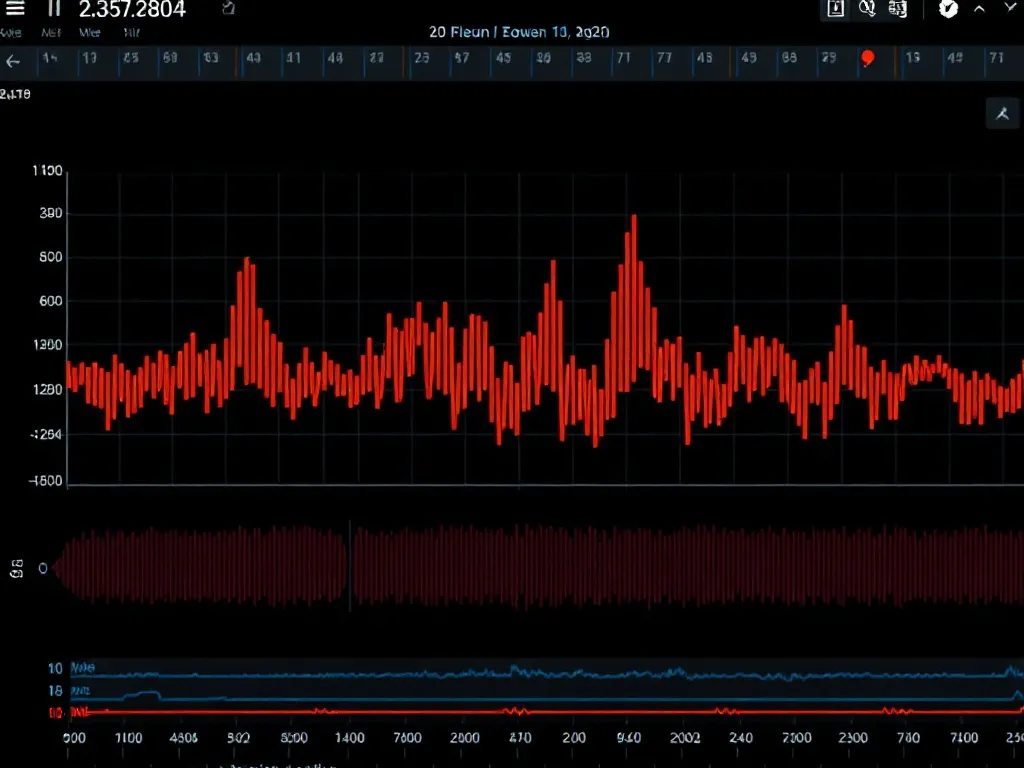Open the hamburger menu

14,8
